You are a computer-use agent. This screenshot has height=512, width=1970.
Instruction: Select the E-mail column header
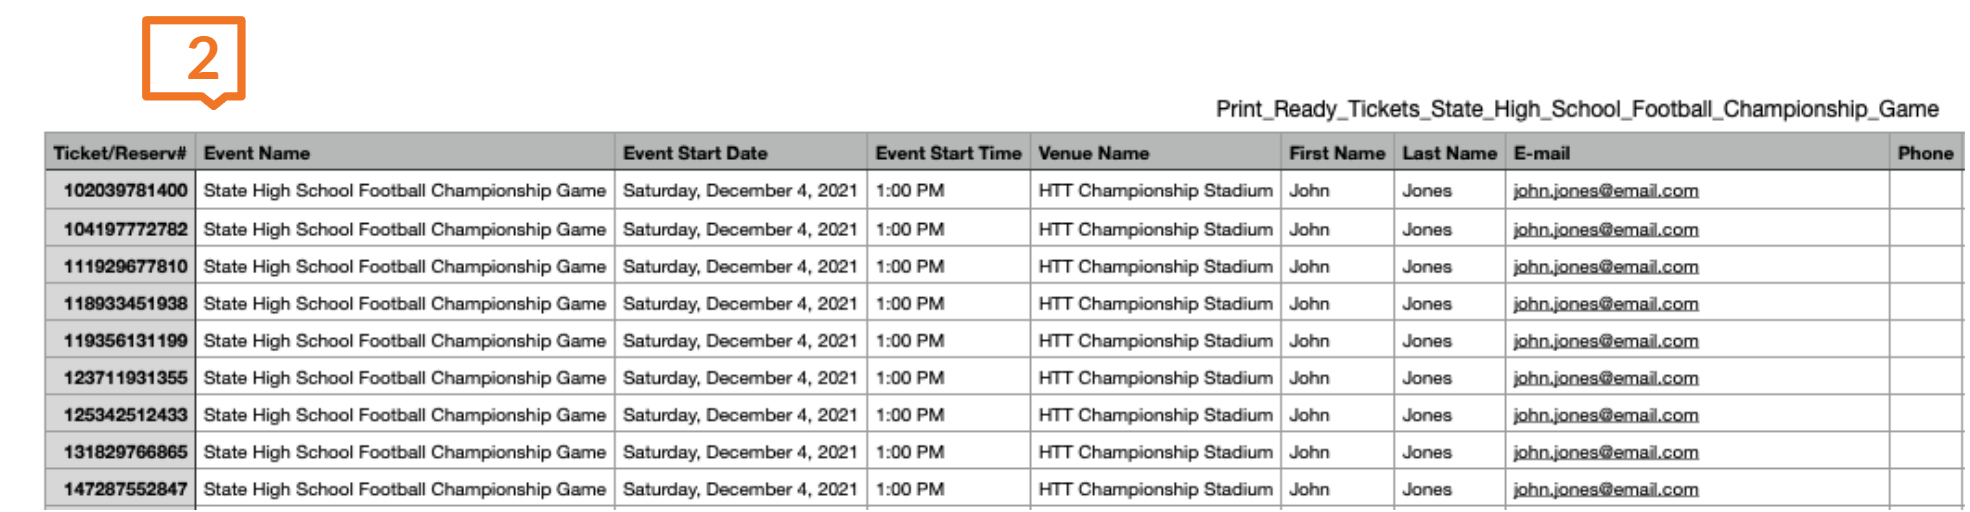[1697, 153]
